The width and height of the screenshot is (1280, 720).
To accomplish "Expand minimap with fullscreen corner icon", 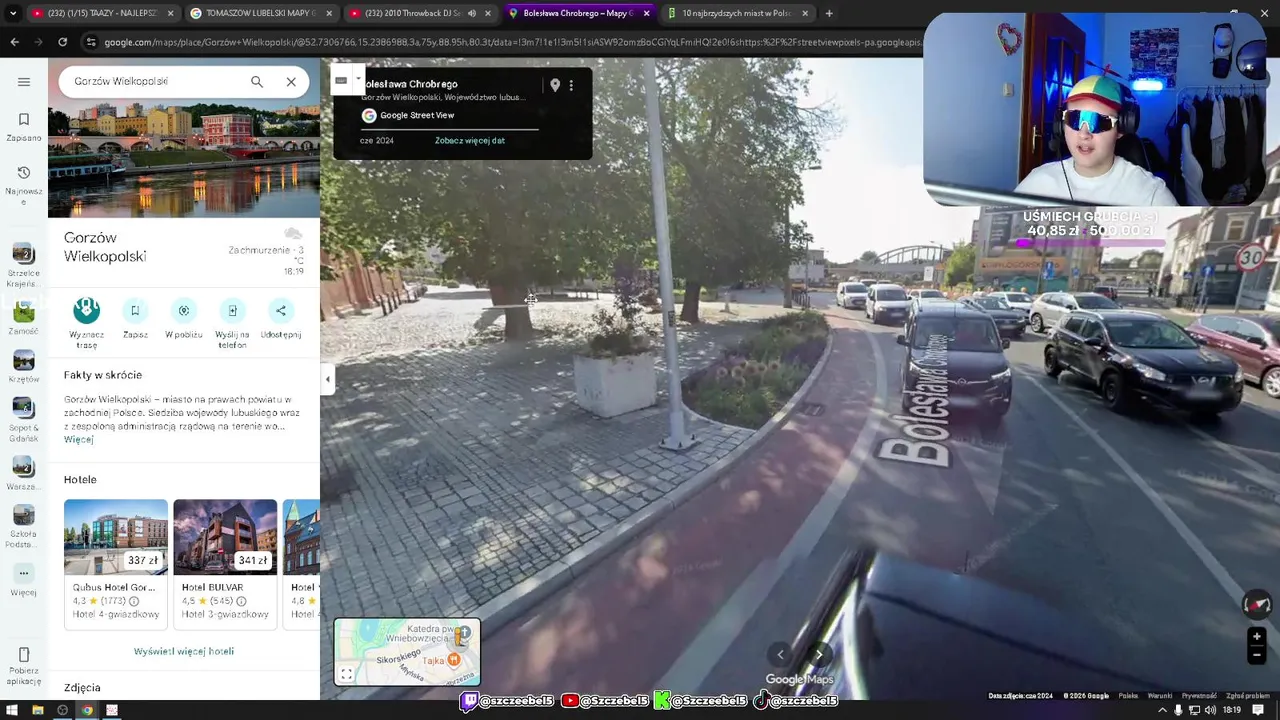I will (x=346, y=674).
